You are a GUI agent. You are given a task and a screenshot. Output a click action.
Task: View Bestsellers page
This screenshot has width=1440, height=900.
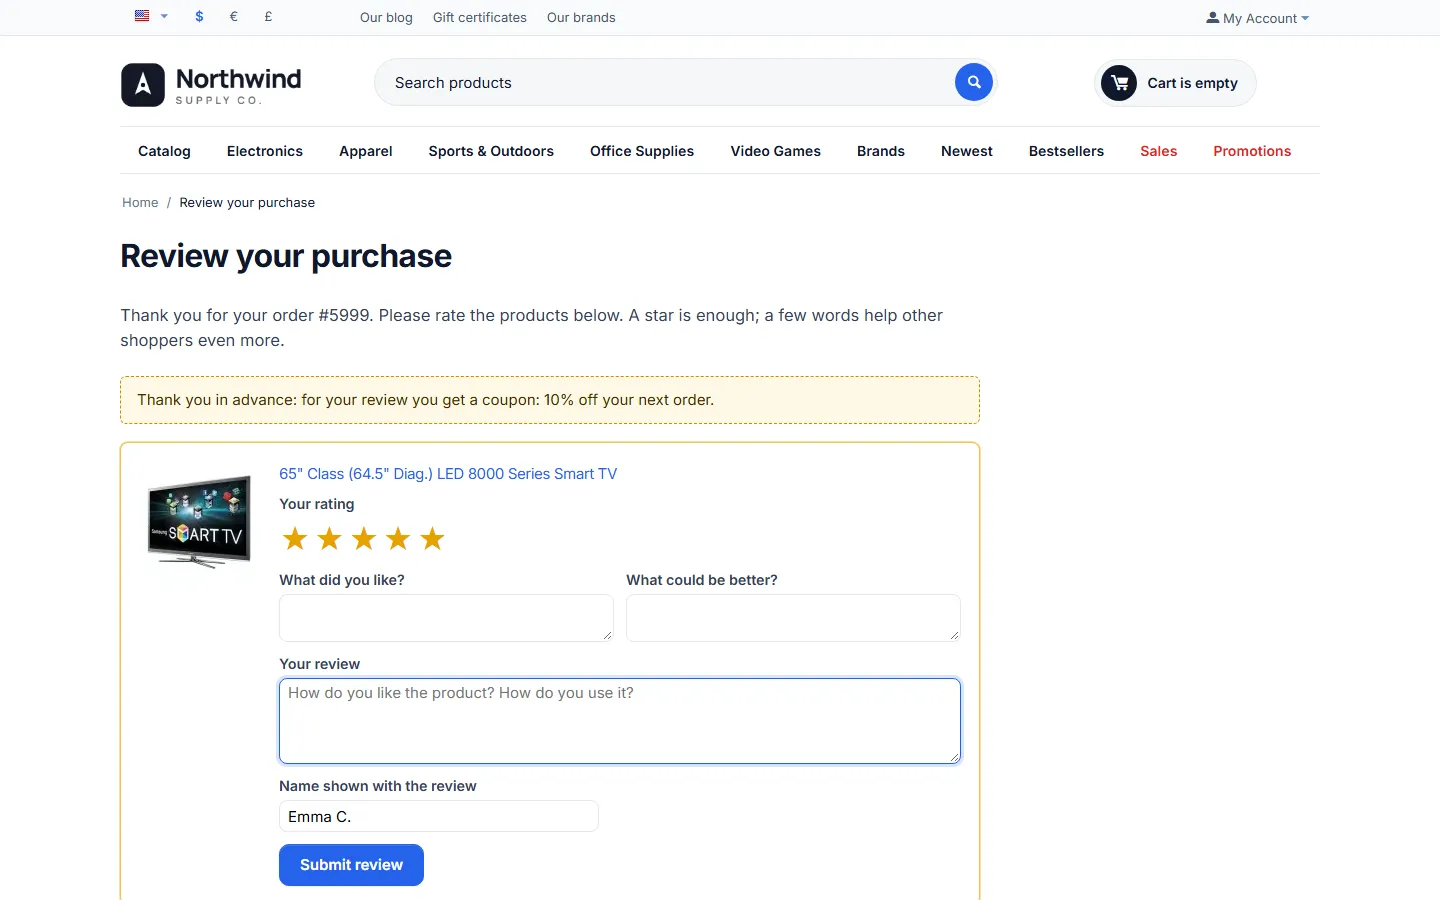1066,151
